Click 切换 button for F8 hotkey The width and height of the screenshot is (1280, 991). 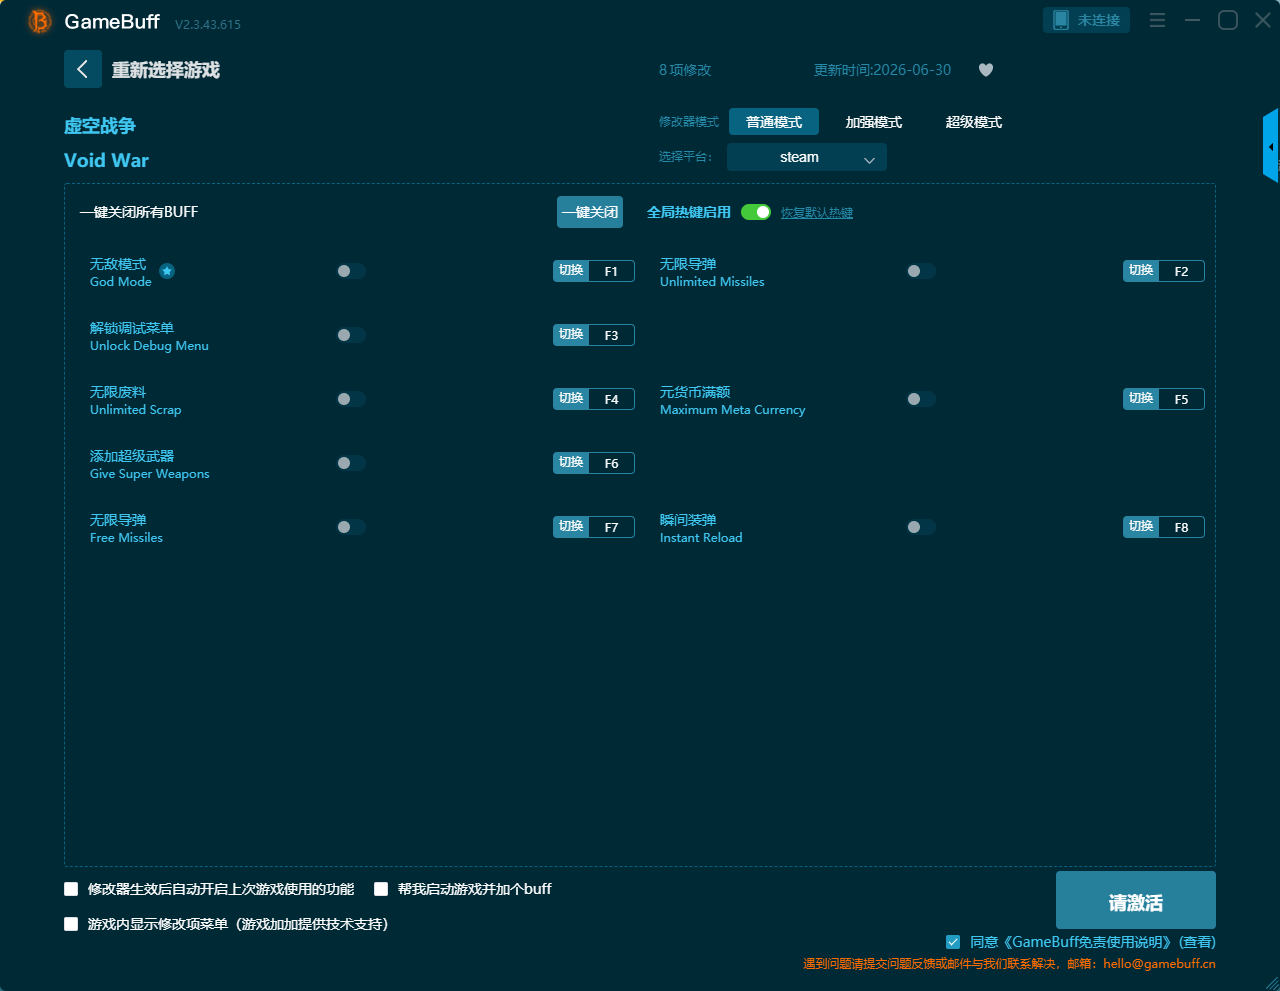[x=1141, y=527]
